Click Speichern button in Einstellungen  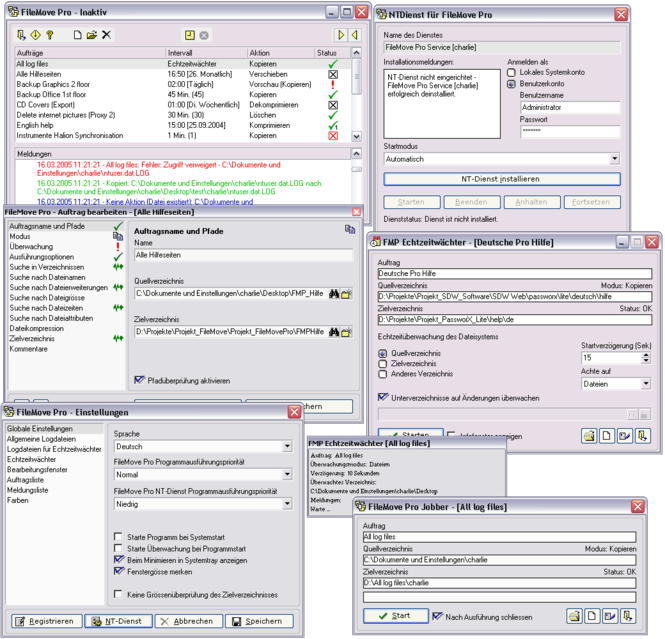click(x=259, y=621)
